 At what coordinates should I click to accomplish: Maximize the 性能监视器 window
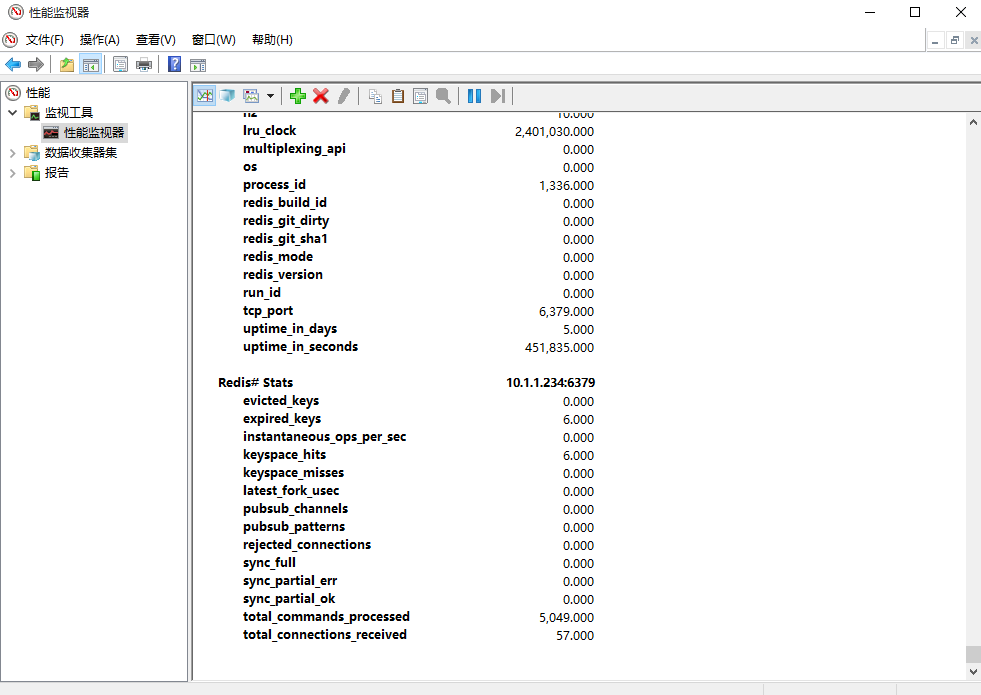click(915, 12)
